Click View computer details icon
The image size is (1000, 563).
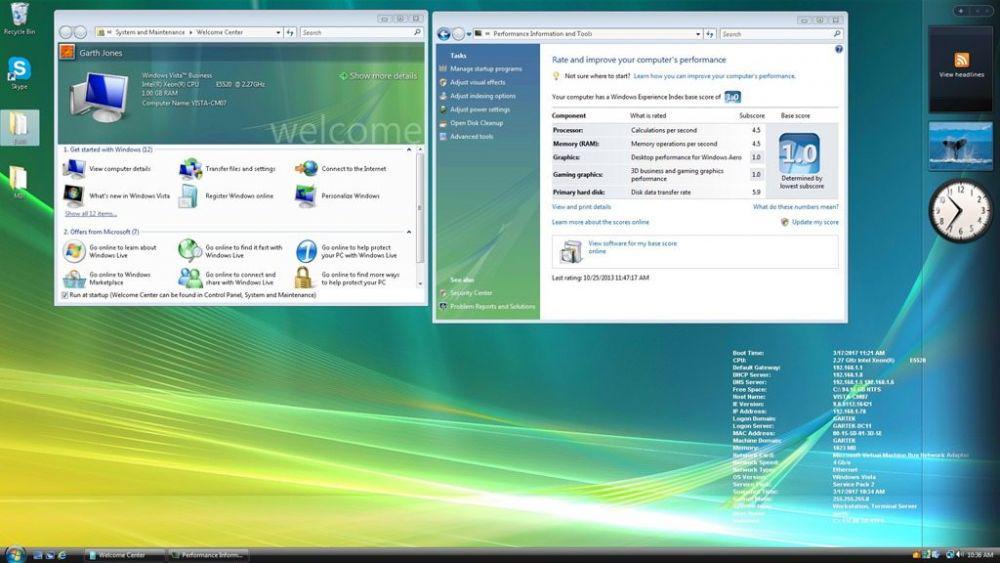75,169
